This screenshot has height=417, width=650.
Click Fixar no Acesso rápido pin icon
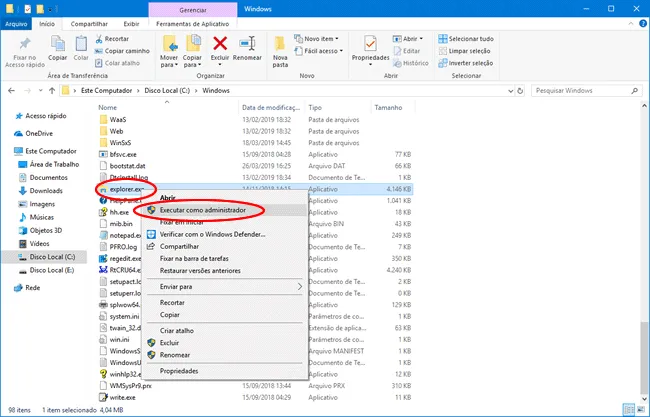click(26, 46)
